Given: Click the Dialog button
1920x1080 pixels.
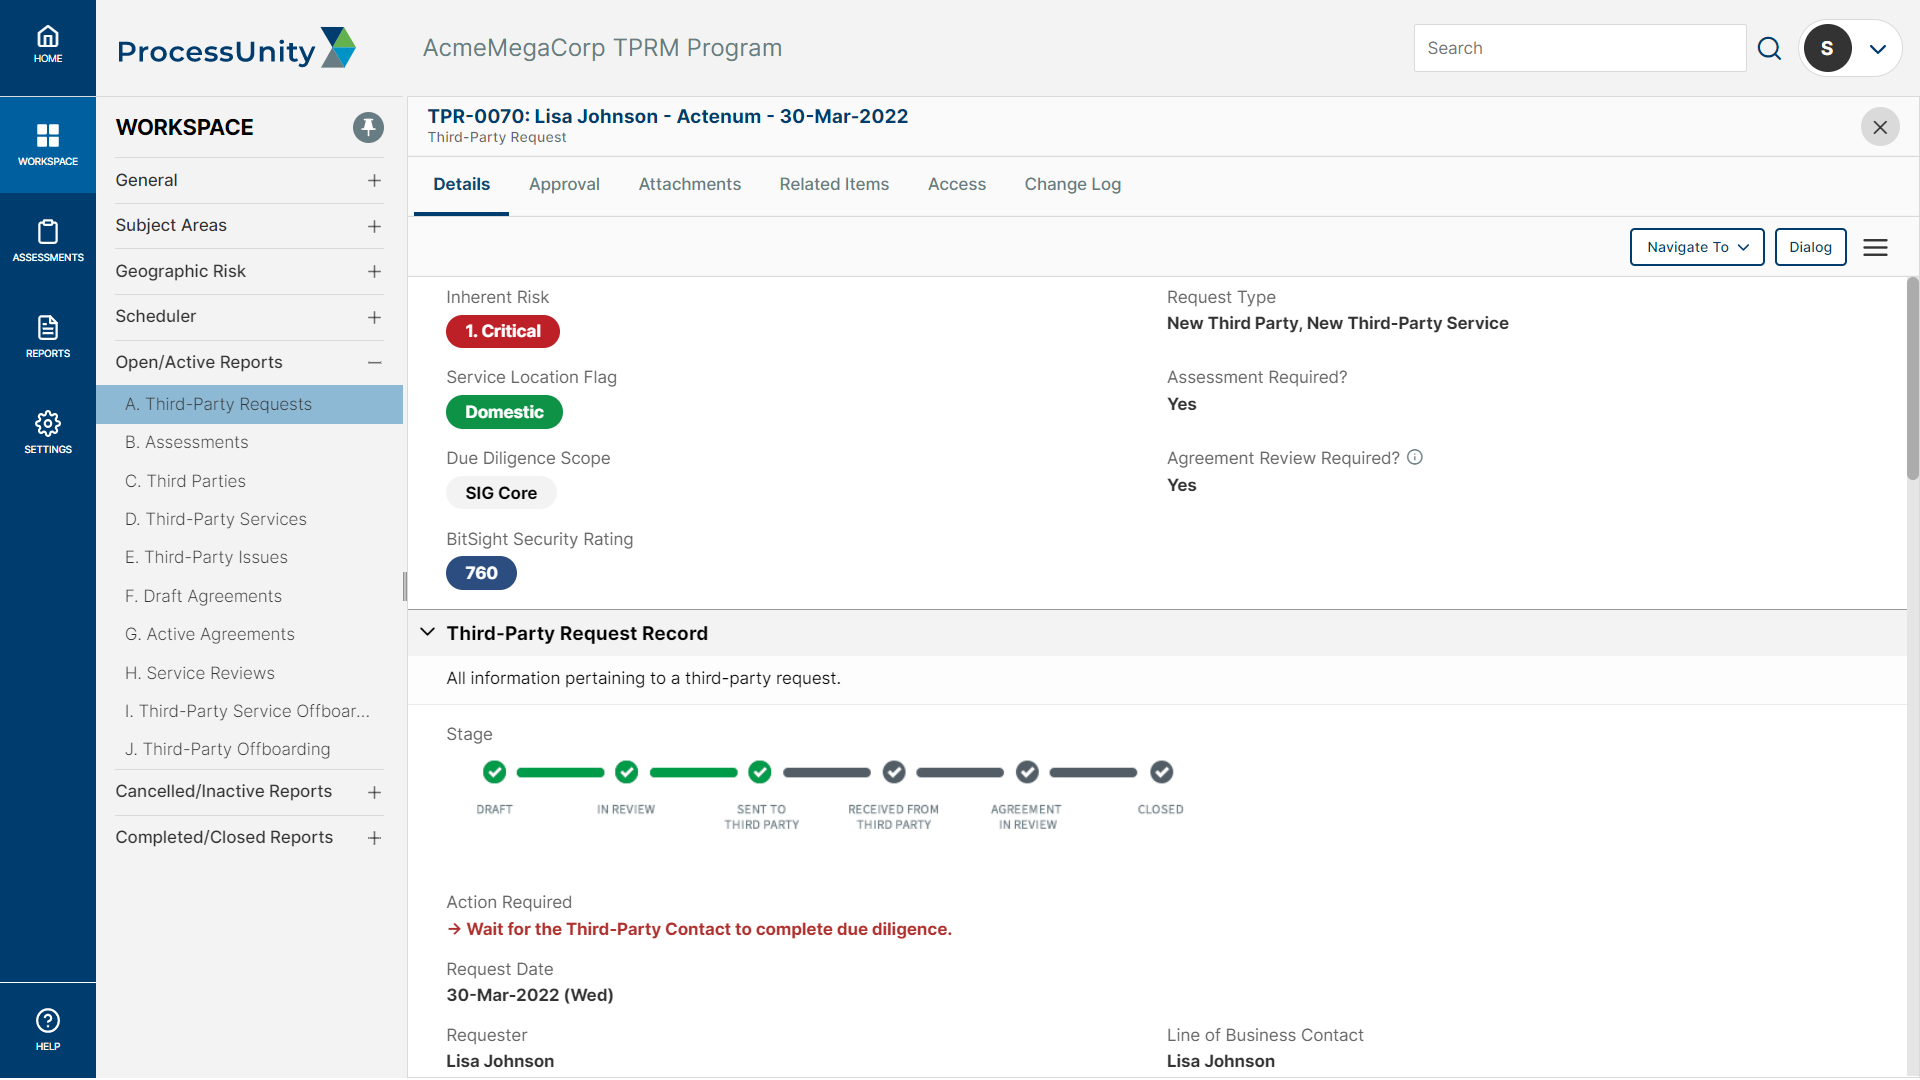Looking at the screenshot, I should point(1811,247).
